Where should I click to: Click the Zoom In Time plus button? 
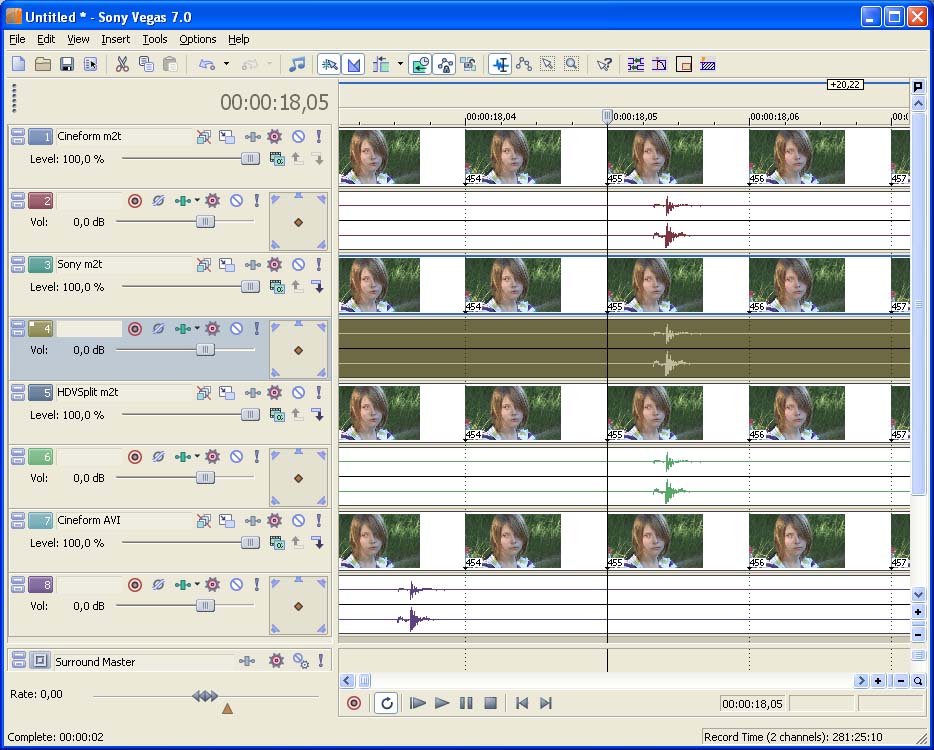(x=878, y=680)
